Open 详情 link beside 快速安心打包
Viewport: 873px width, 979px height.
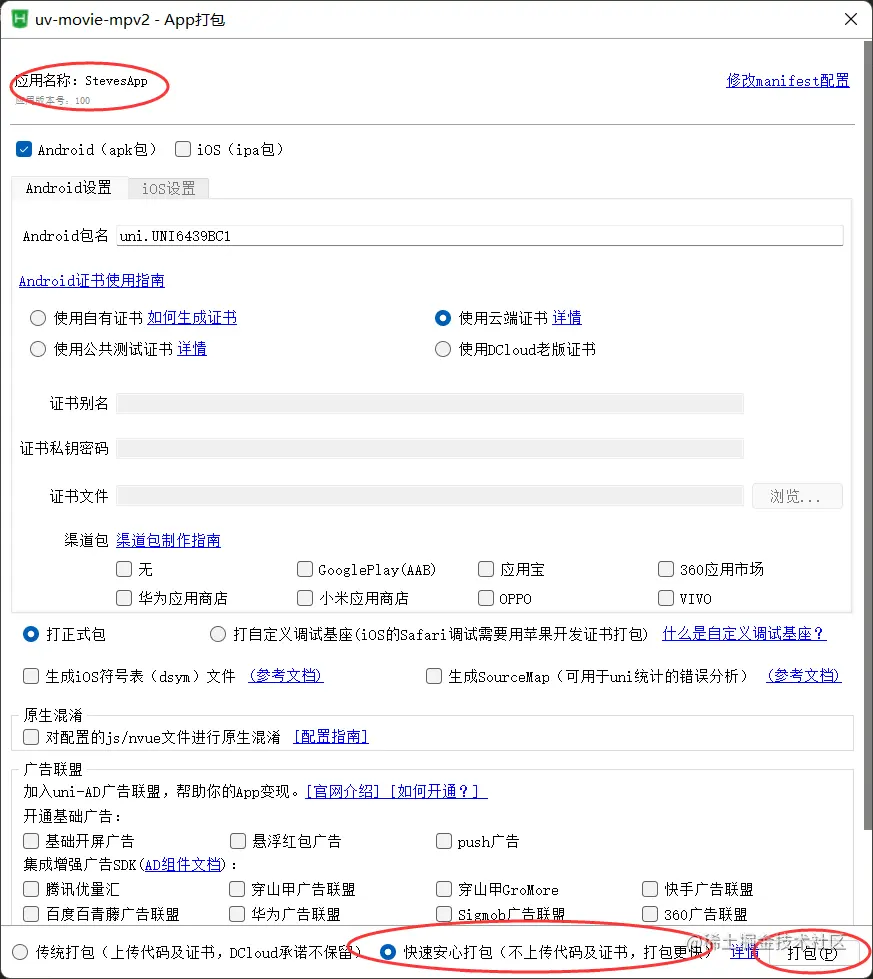[744, 952]
